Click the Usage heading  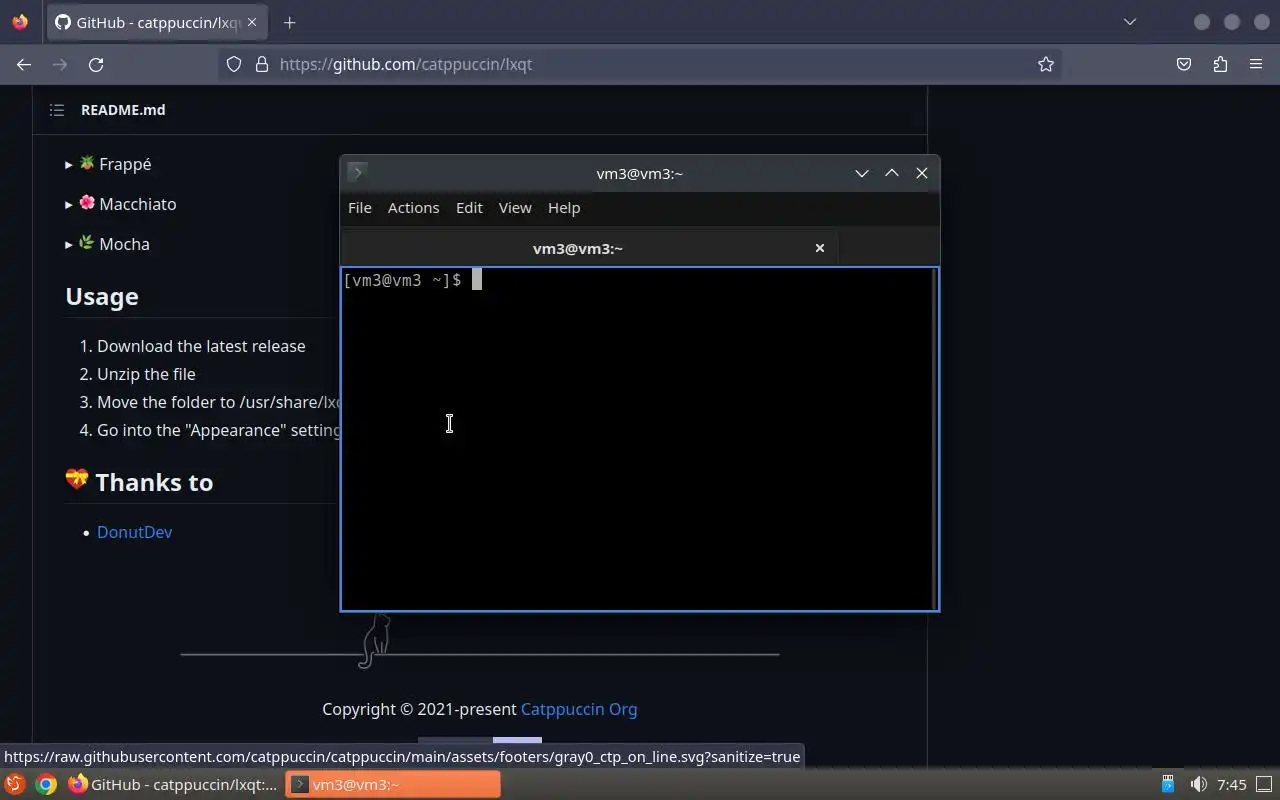click(102, 297)
